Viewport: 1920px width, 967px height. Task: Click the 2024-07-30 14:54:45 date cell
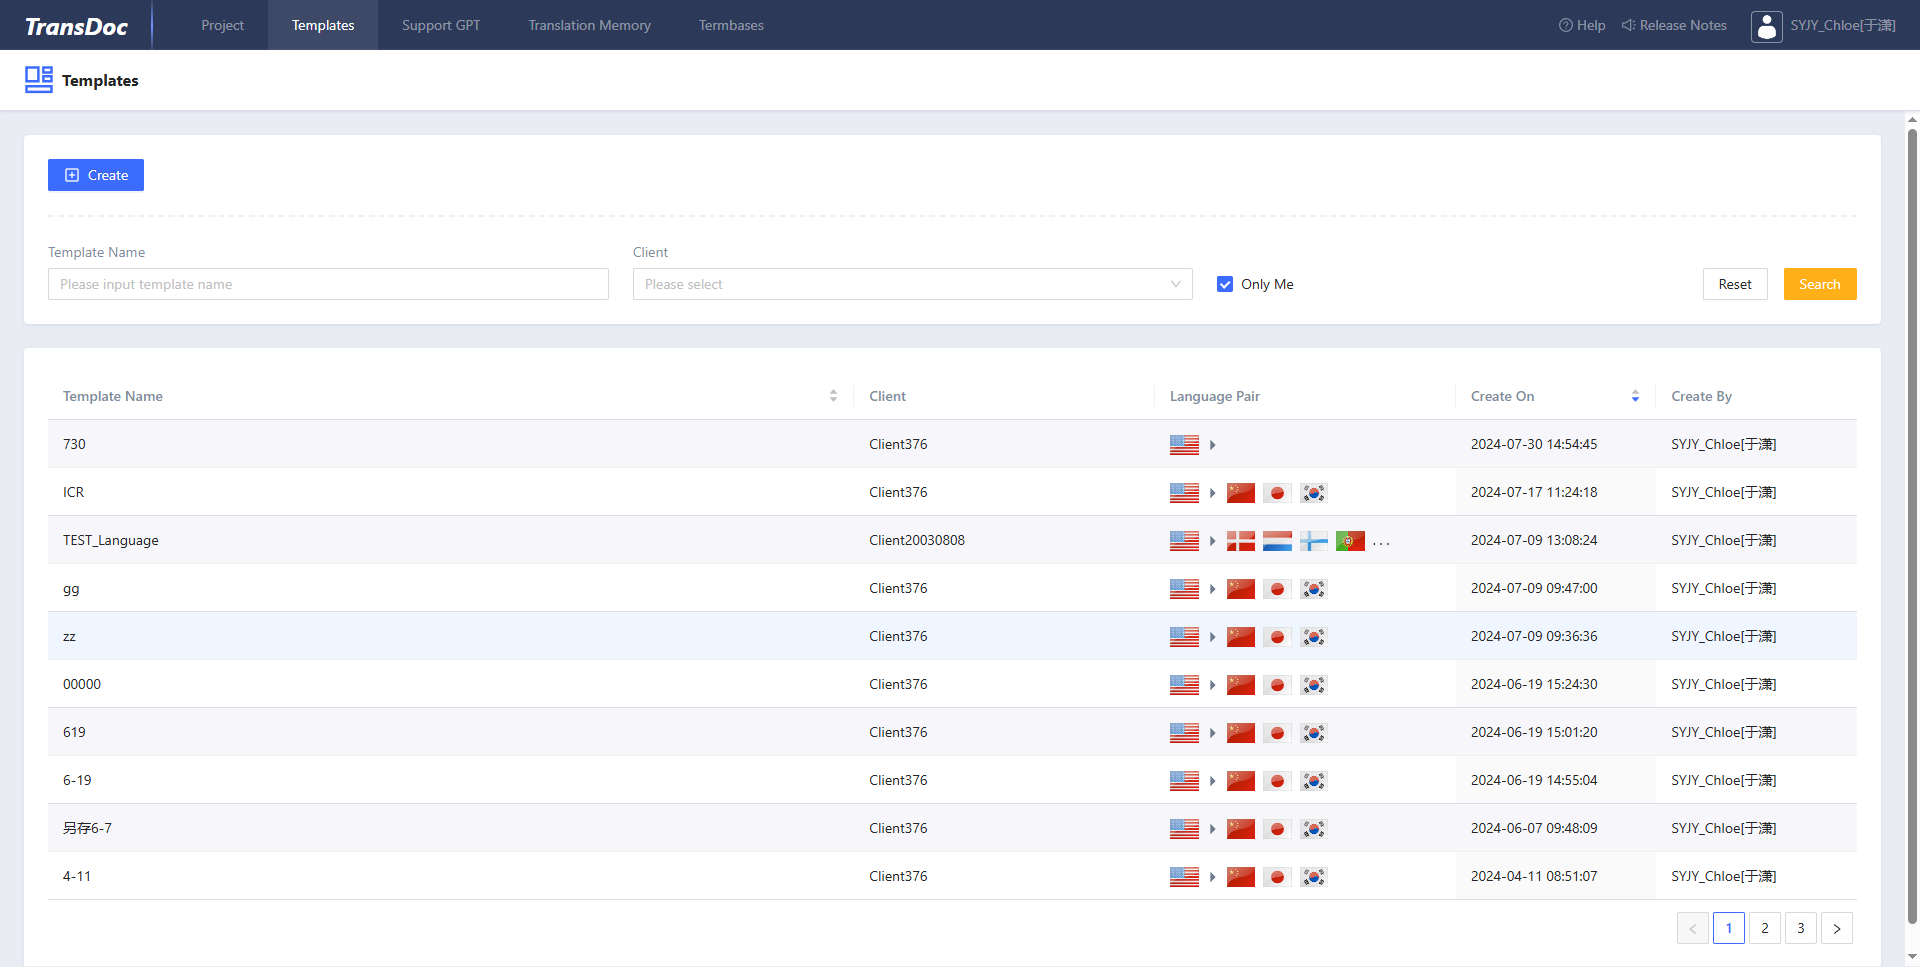click(1534, 444)
